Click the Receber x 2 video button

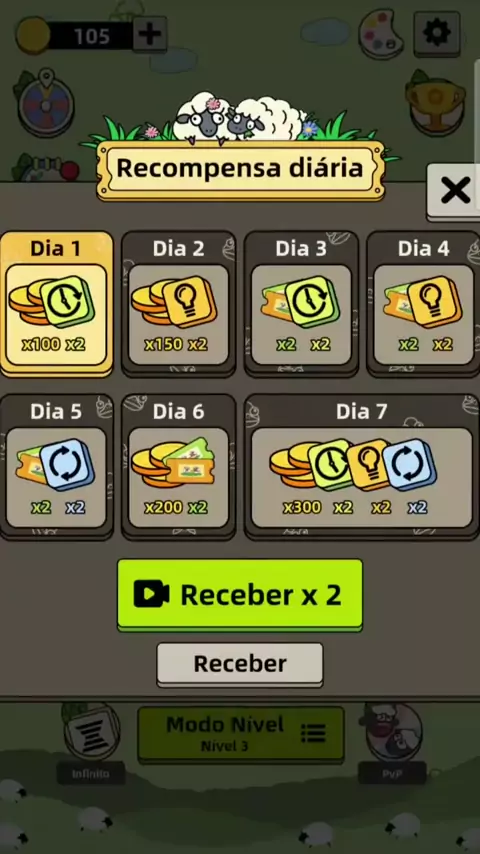[x=240, y=595]
